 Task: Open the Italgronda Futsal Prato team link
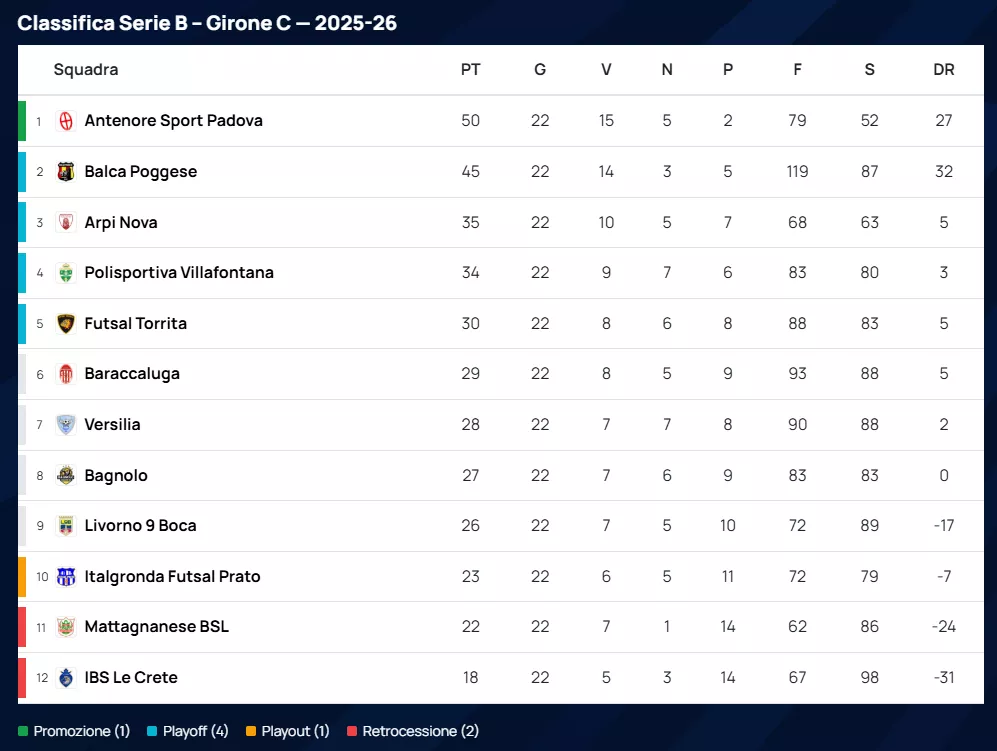click(172, 577)
